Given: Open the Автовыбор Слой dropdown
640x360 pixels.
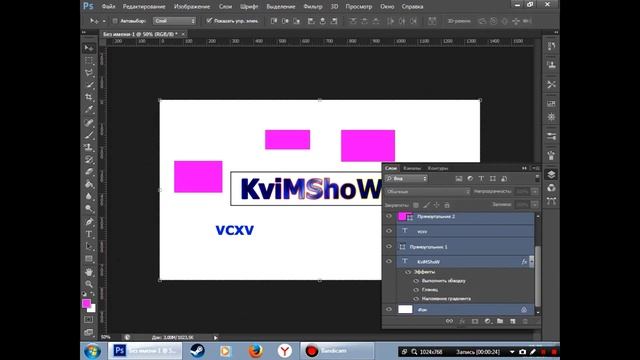Looking at the screenshot, I should (x=174, y=21).
